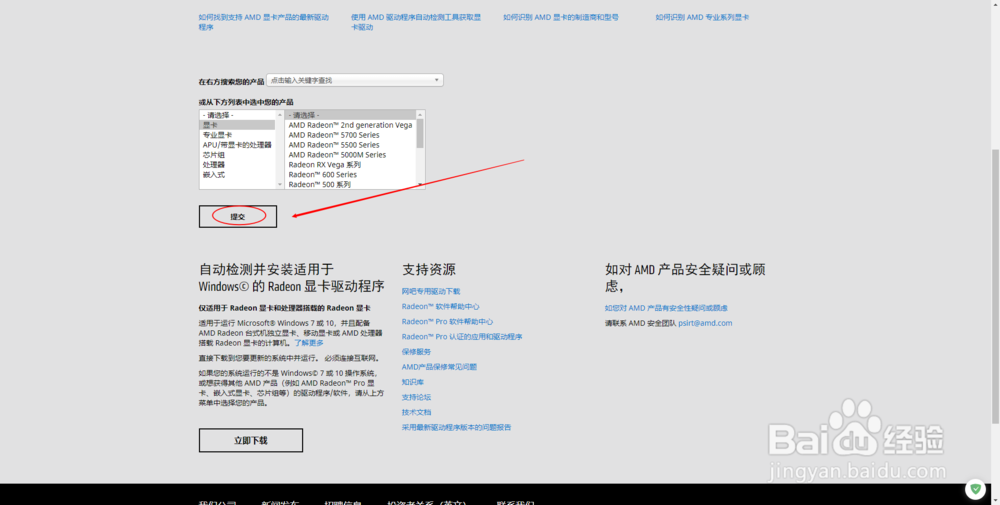Select 处理器 in the category list
The height and width of the screenshot is (505, 1000).
237,165
